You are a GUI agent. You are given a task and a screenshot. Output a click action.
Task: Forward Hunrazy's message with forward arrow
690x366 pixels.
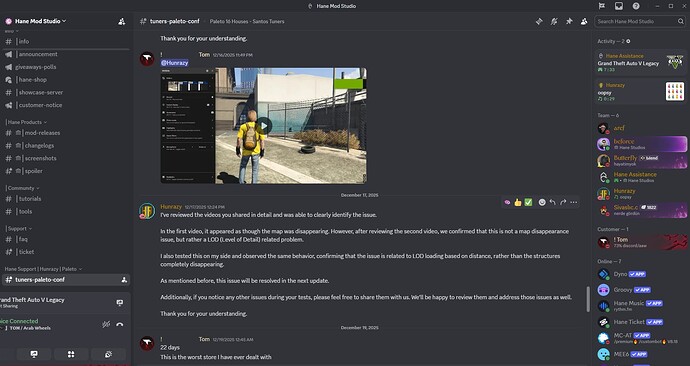coord(563,202)
